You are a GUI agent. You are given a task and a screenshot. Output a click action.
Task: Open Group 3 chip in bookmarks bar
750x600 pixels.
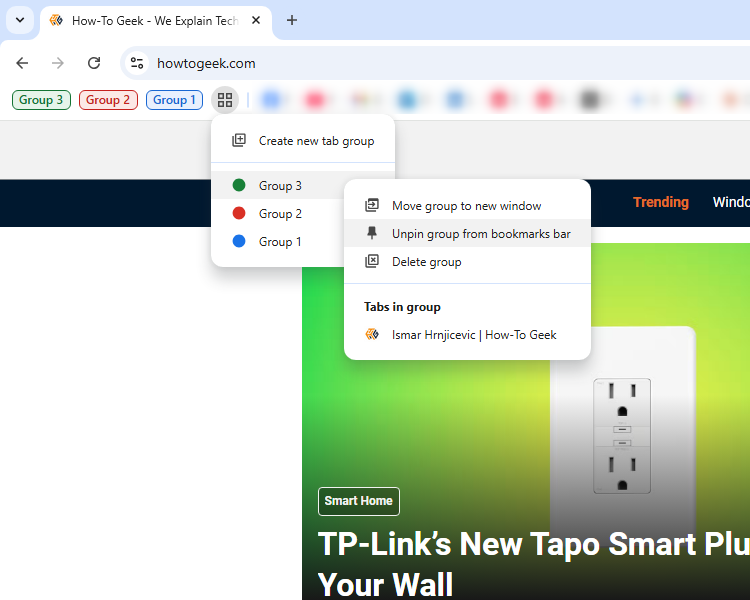click(41, 100)
